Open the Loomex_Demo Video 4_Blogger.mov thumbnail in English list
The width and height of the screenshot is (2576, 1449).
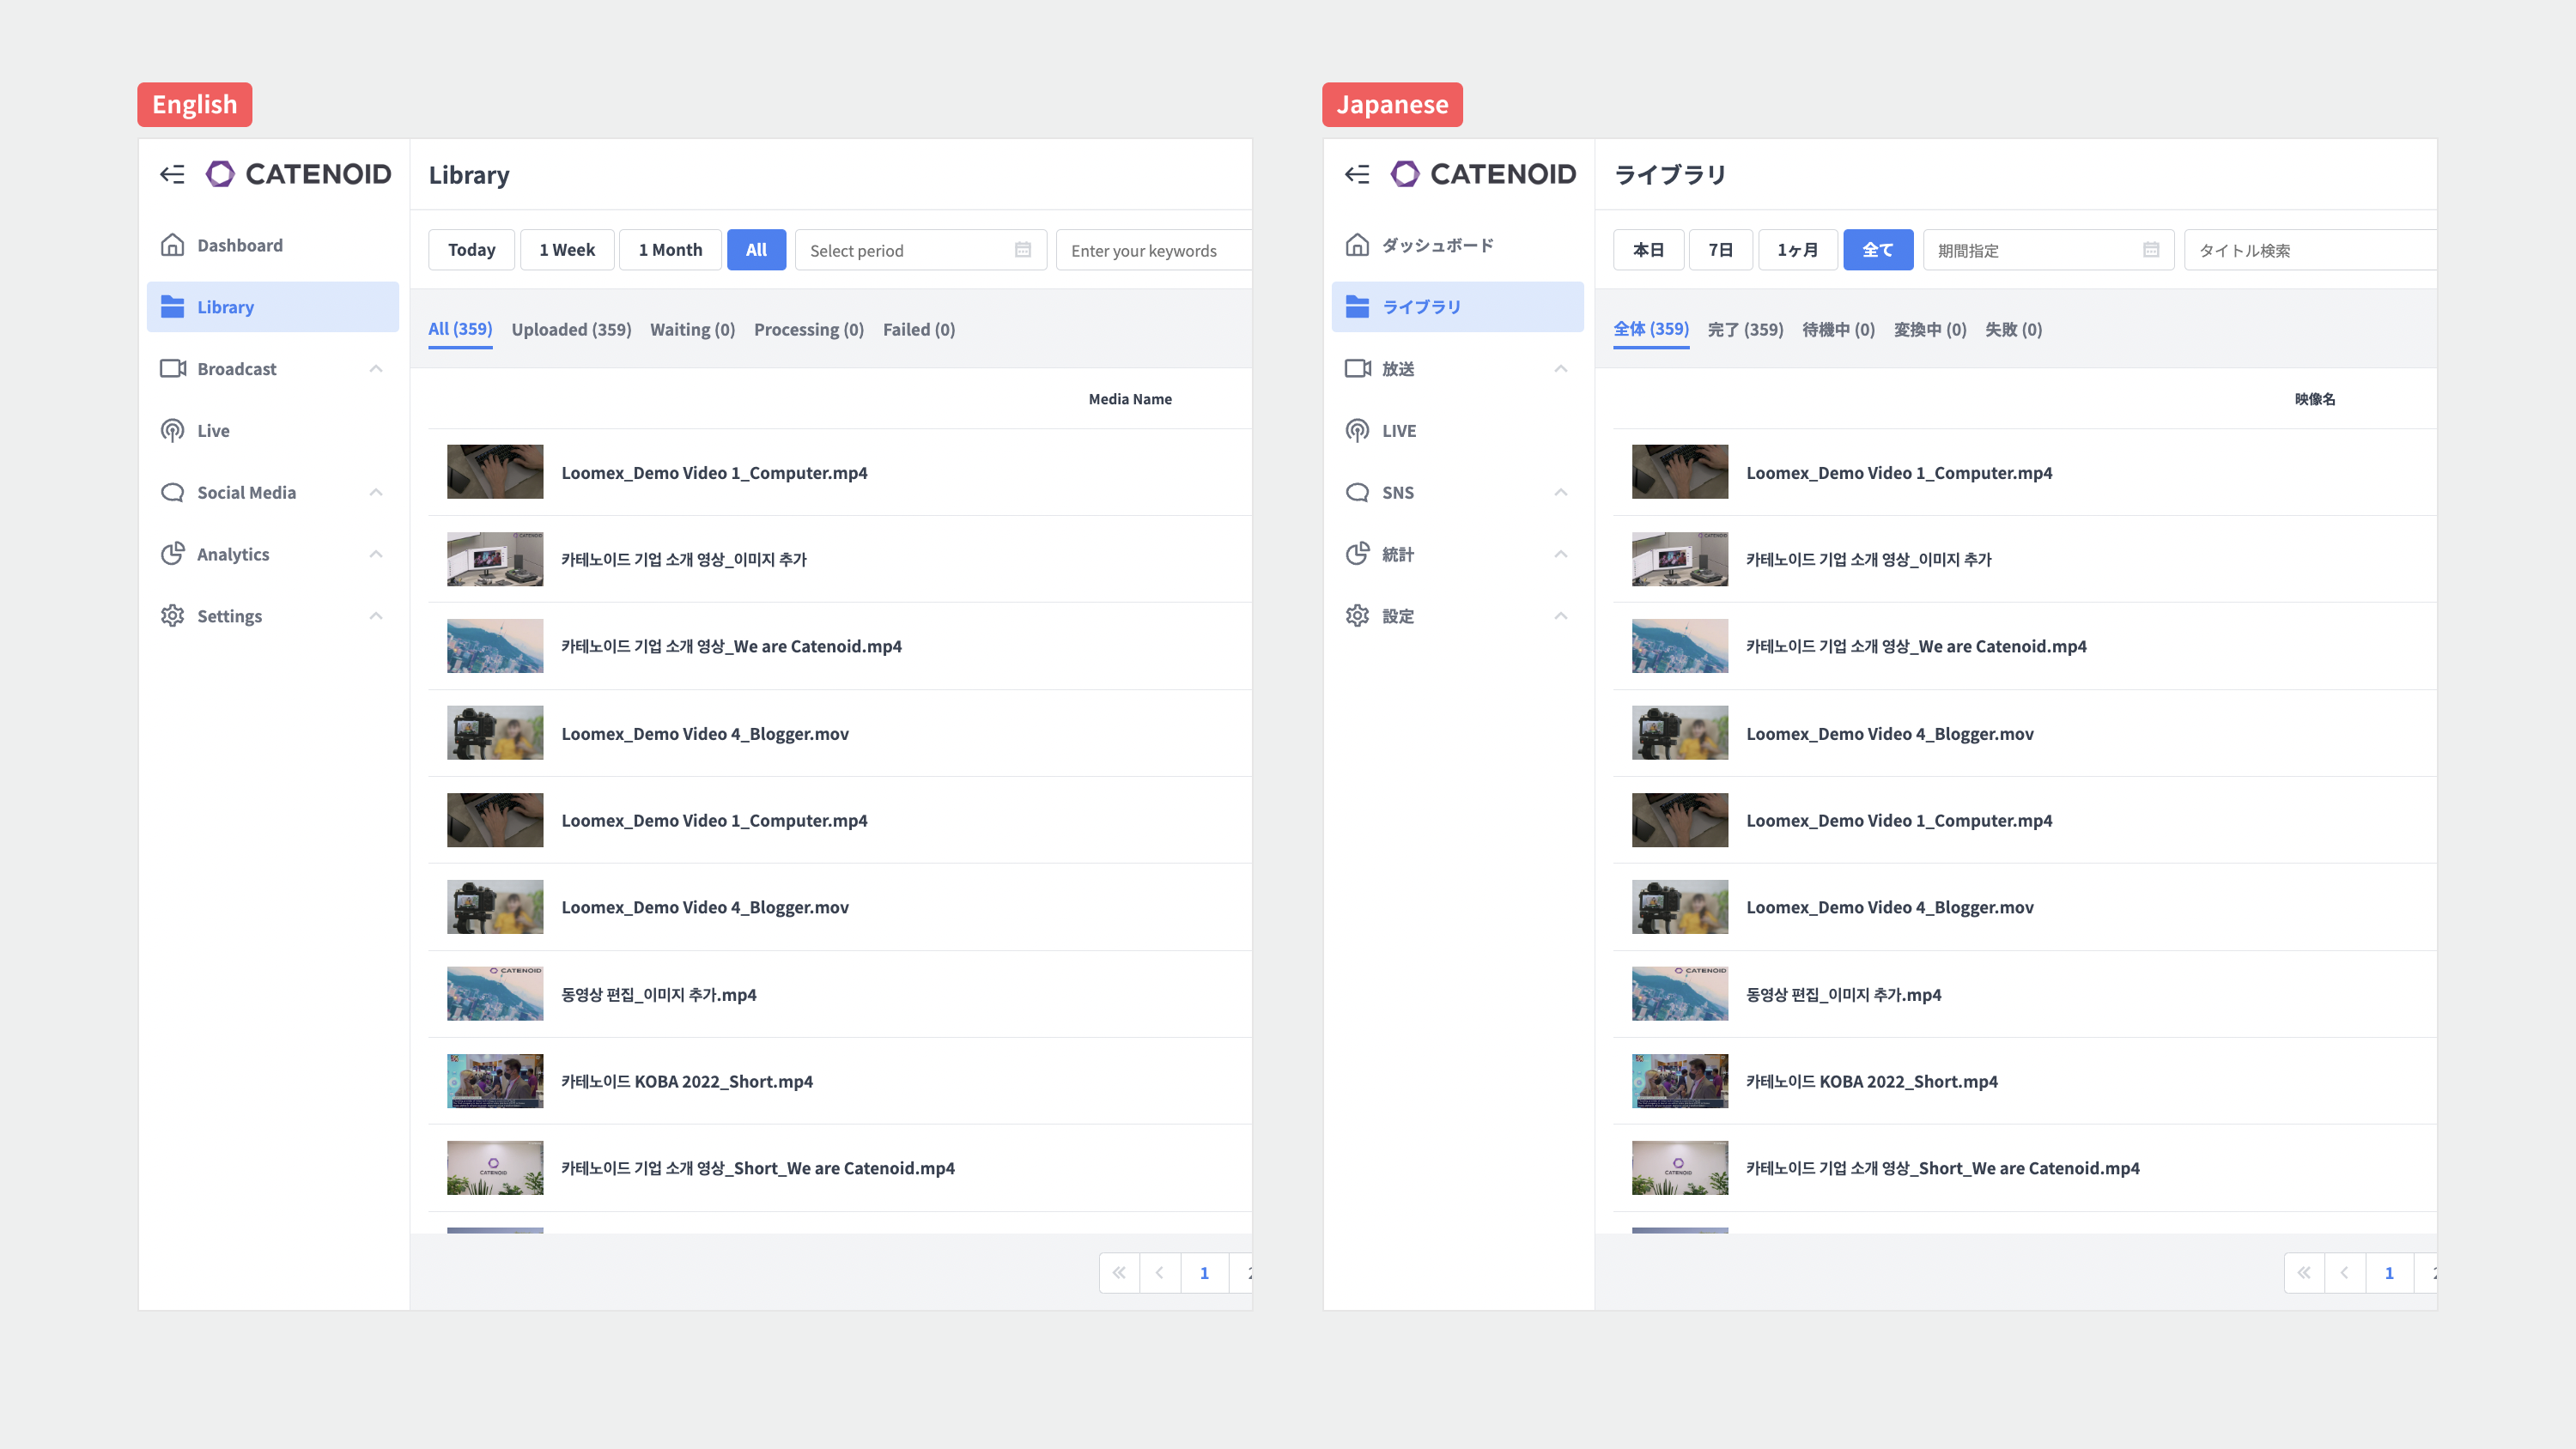(495, 733)
